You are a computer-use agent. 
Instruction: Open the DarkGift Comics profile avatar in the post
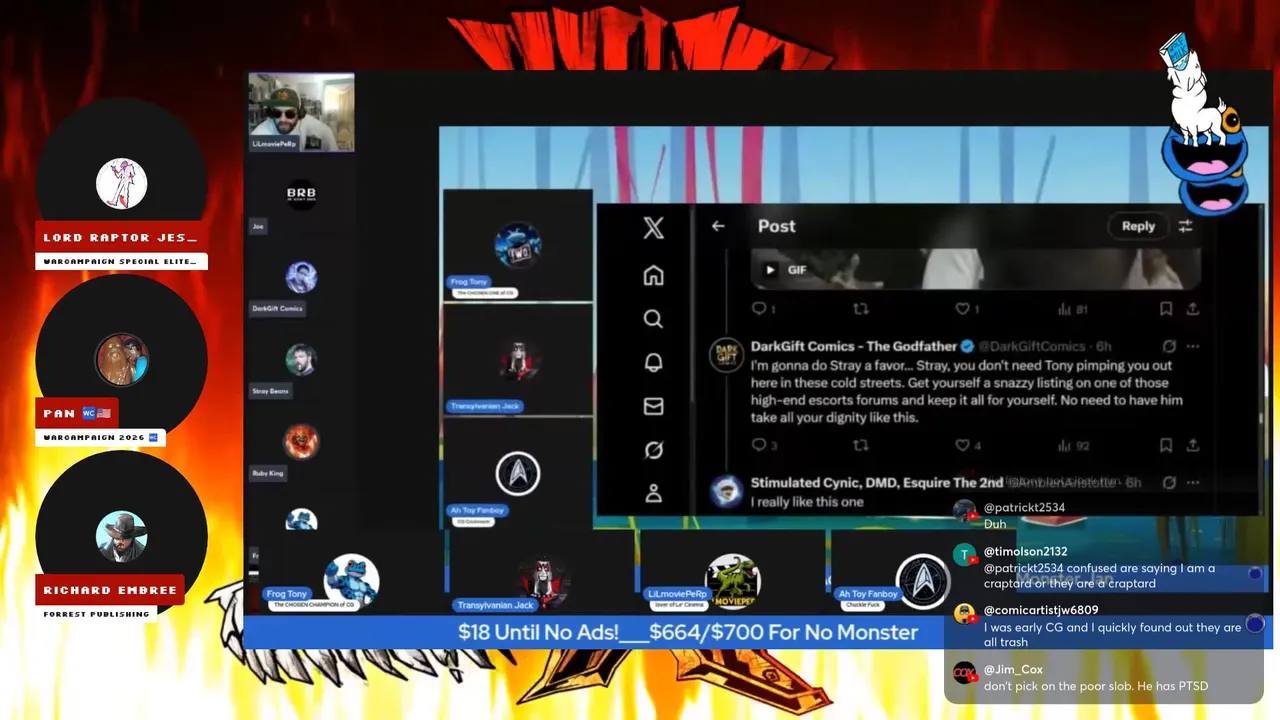(725, 354)
